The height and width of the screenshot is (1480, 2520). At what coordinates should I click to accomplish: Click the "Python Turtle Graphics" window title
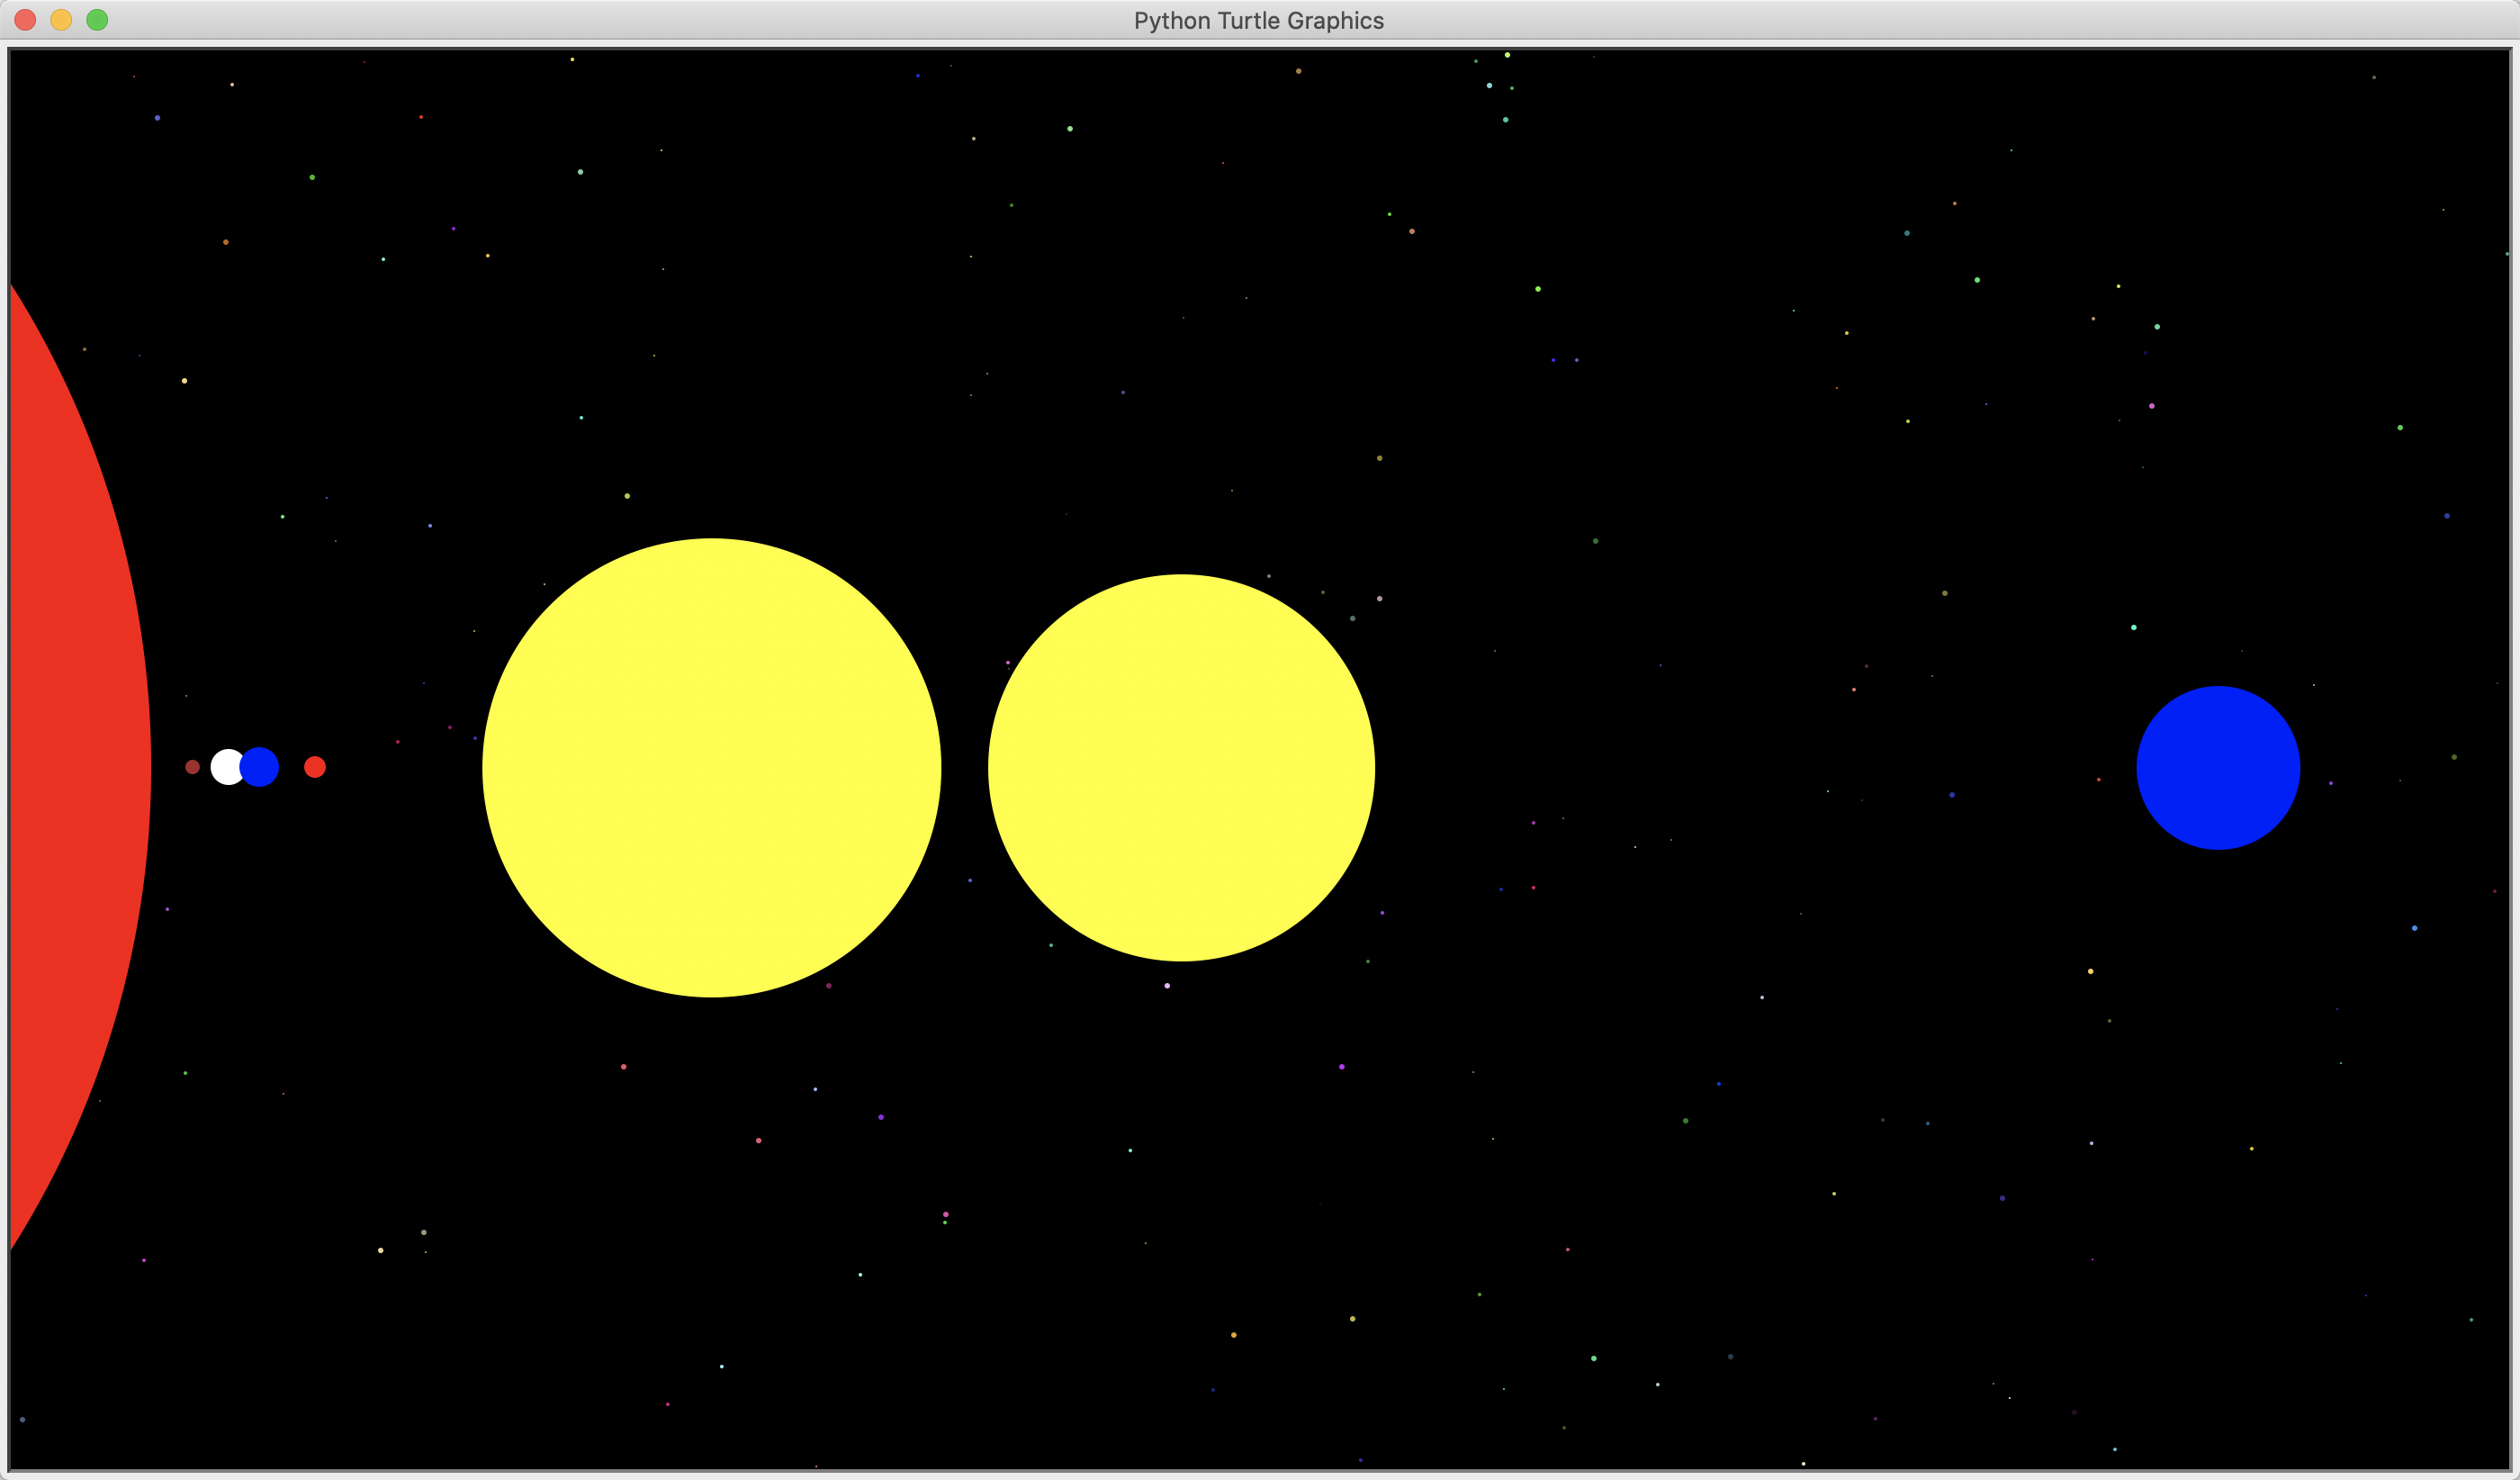pyautogui.click(x=1258, y=20)
